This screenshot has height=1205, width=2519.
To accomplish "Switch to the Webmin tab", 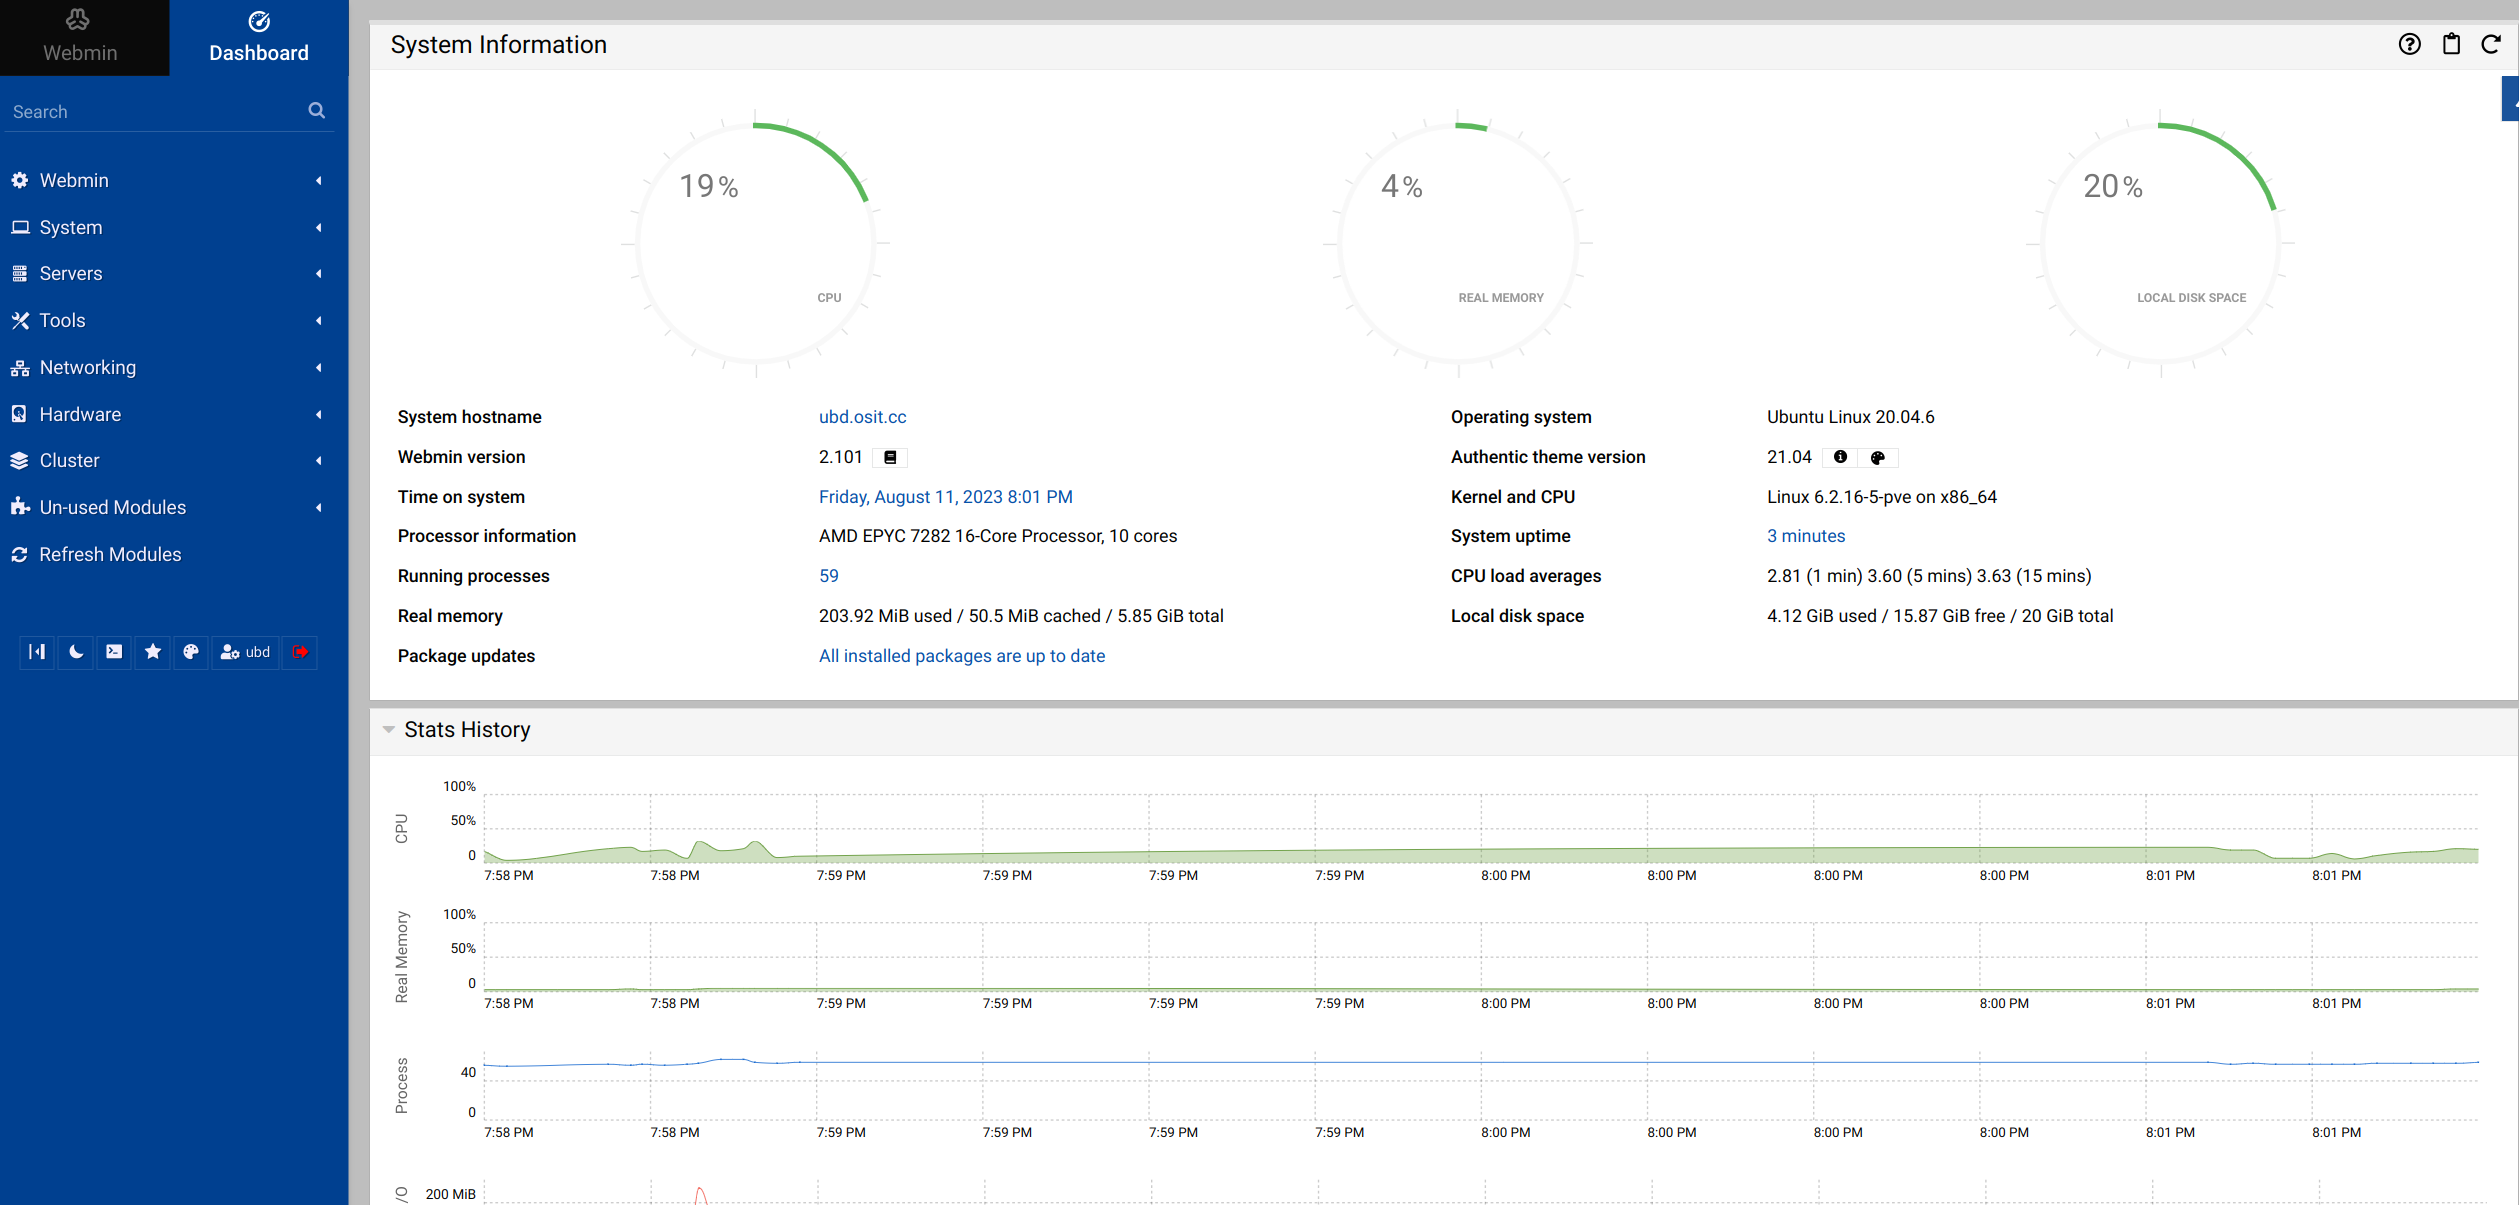I will [80, 38].
